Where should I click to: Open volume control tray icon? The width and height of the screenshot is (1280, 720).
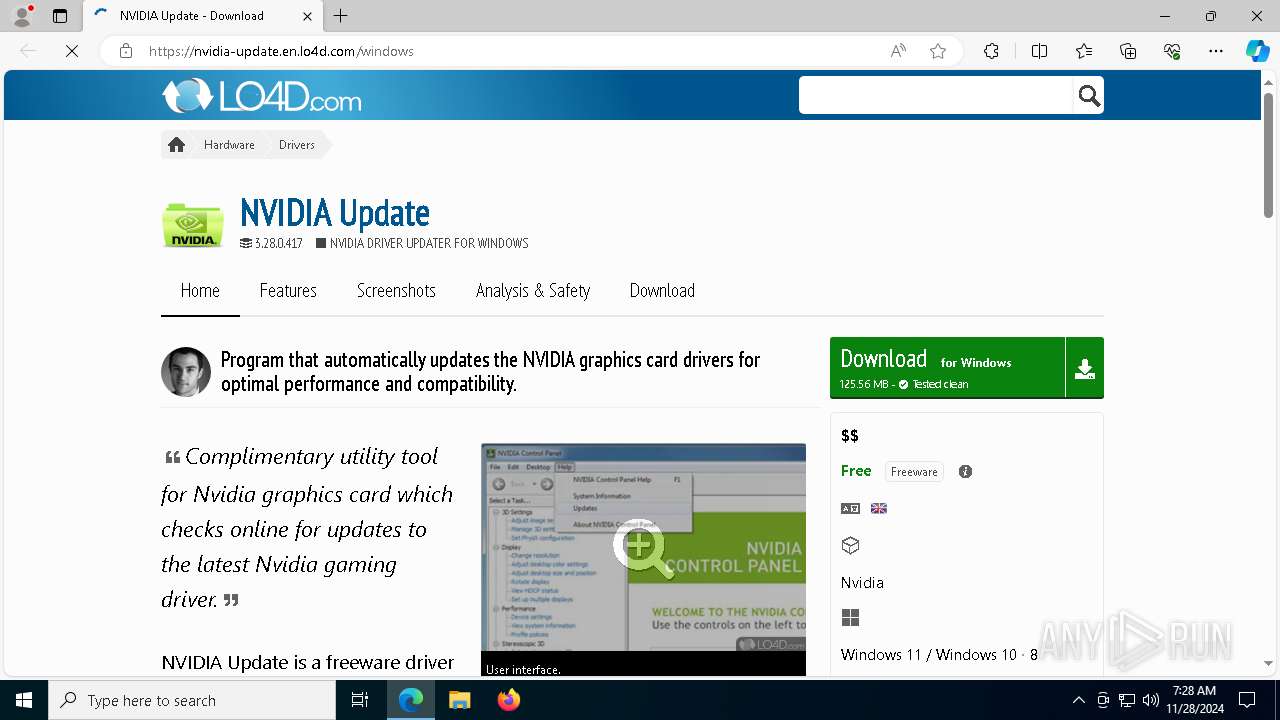(1150, 700)
